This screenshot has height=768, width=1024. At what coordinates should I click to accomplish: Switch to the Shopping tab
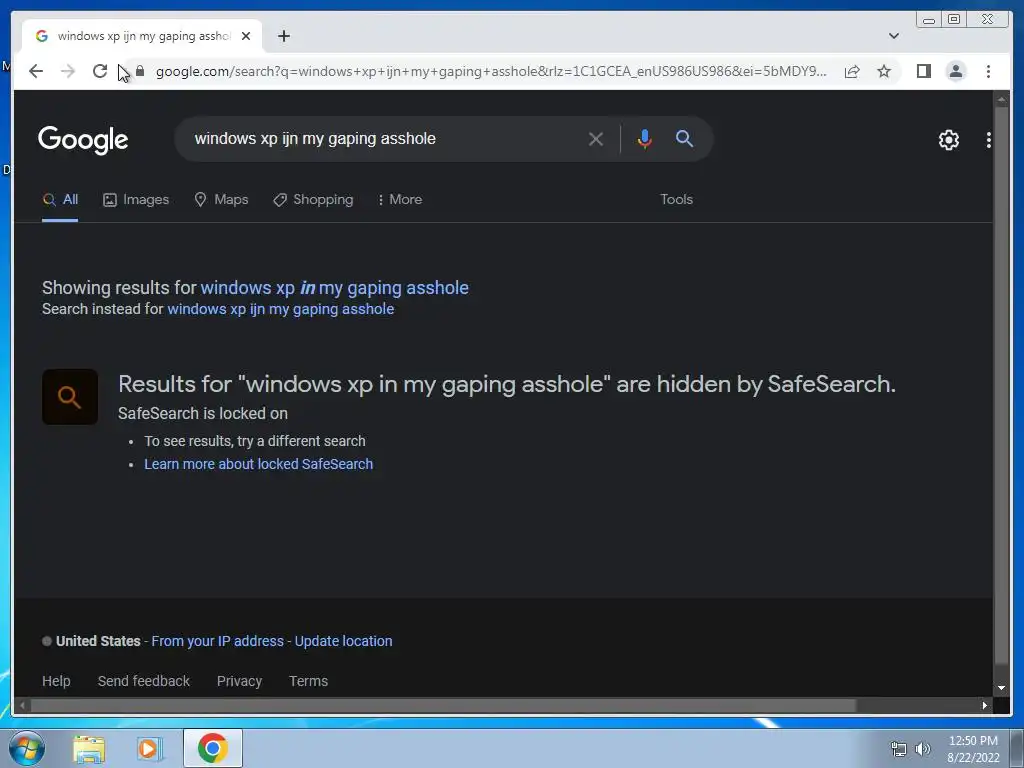tap(313, 200)
